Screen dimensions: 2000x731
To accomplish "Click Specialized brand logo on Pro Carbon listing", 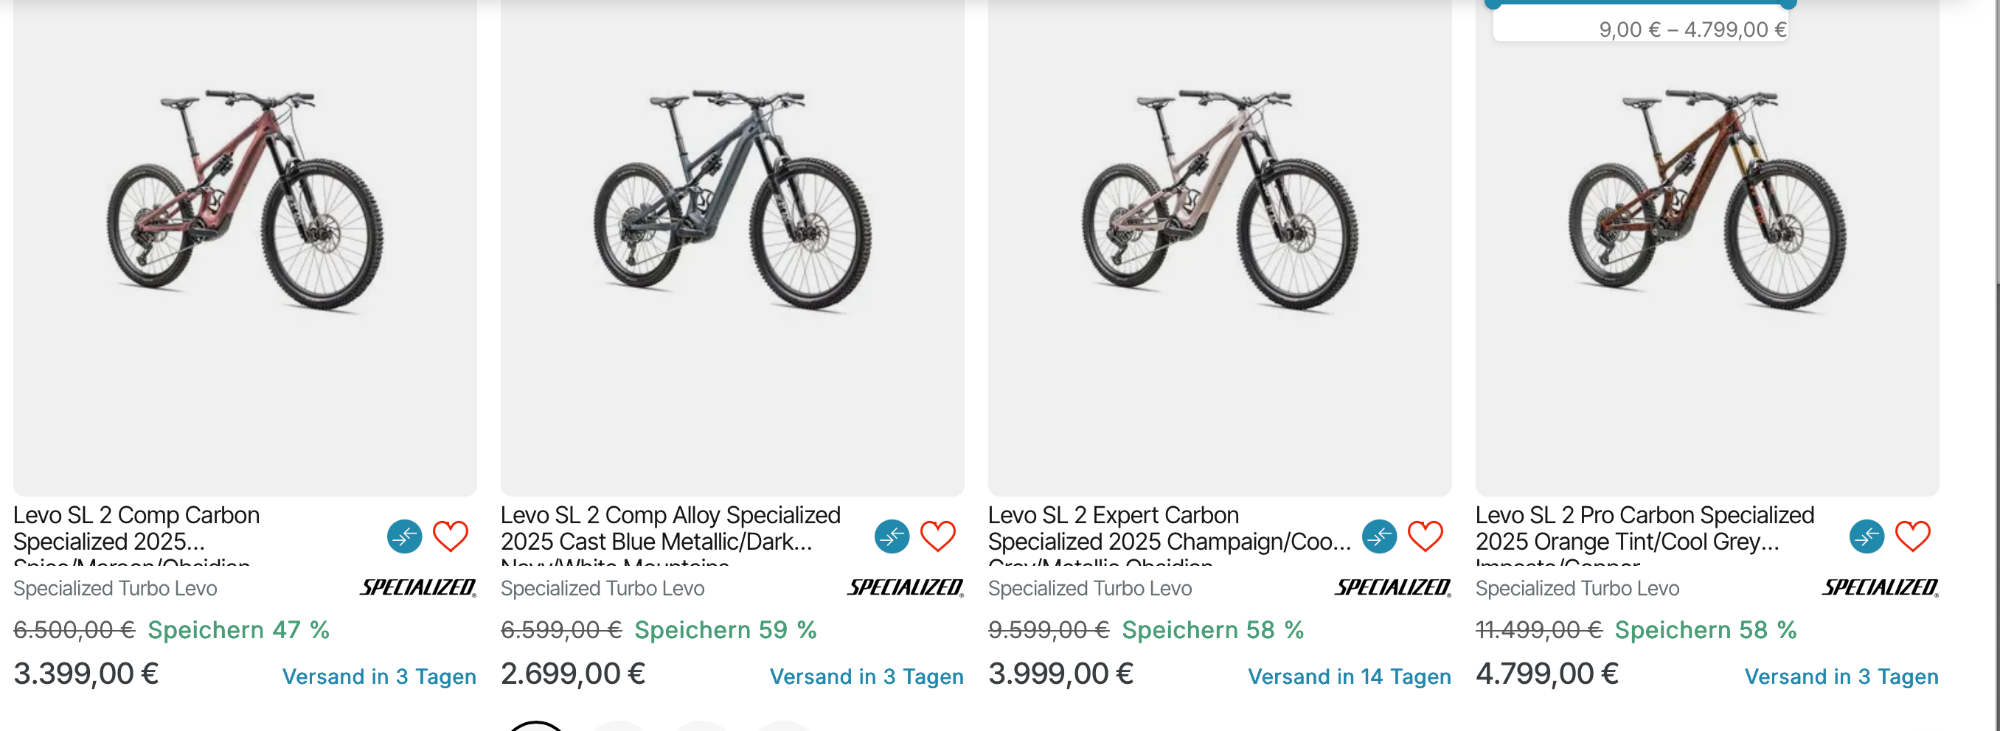I will click(1880, 588).
